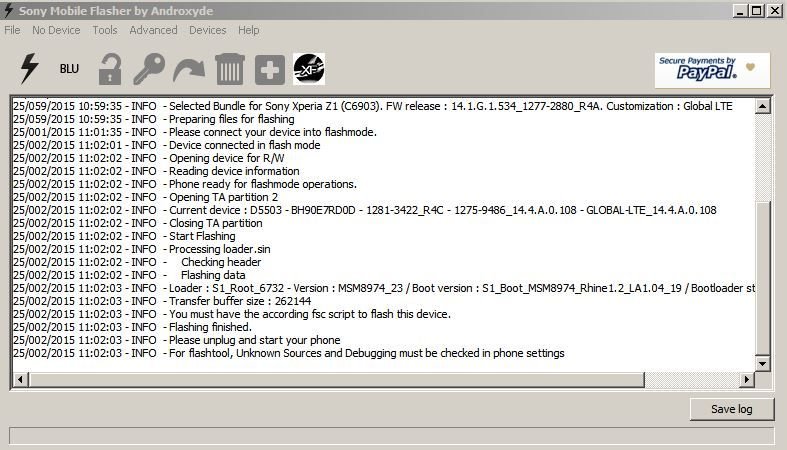
Task: Click the vertical scrollbar thumb of log
Action: tap(762, 278)
